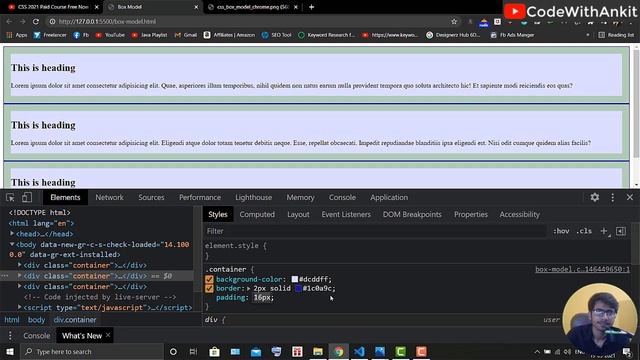Screen dimensions: 640x360
Task: Close the DevTools panel
Action: pyautogui.click(x=630, y=198)
